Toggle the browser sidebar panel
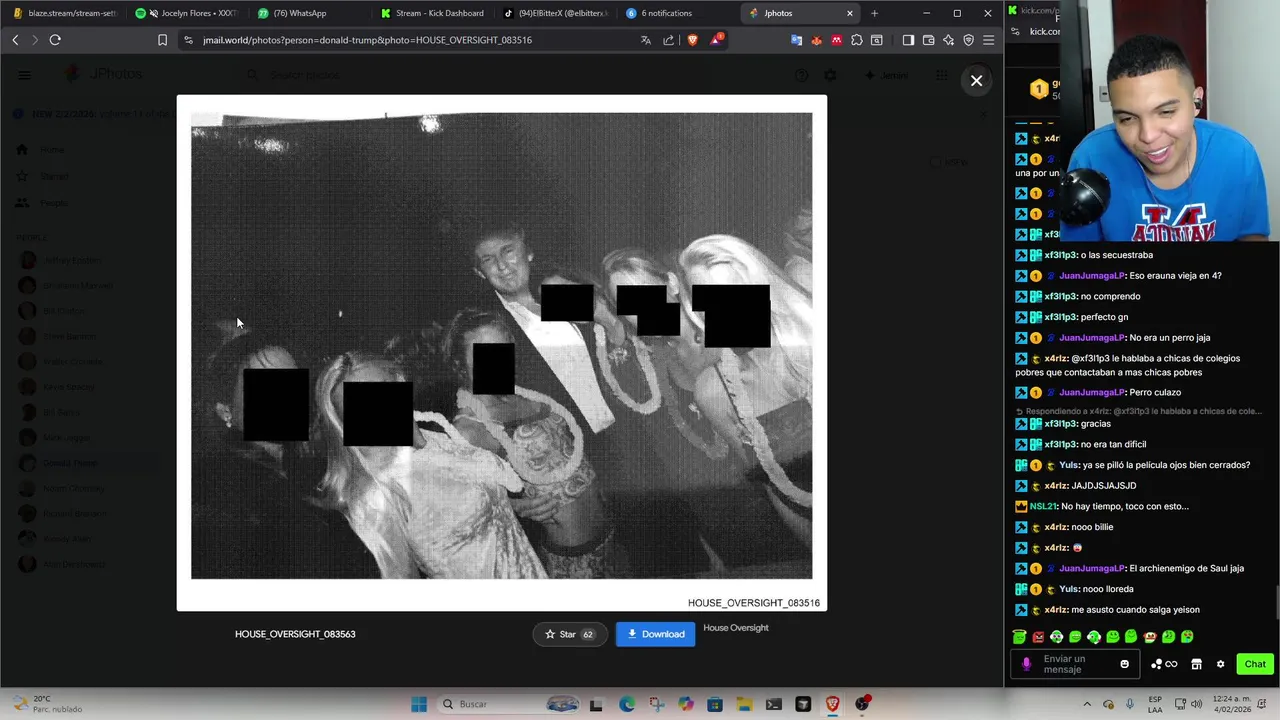The height and width of the screenshot is (720, 1280). 908,40
